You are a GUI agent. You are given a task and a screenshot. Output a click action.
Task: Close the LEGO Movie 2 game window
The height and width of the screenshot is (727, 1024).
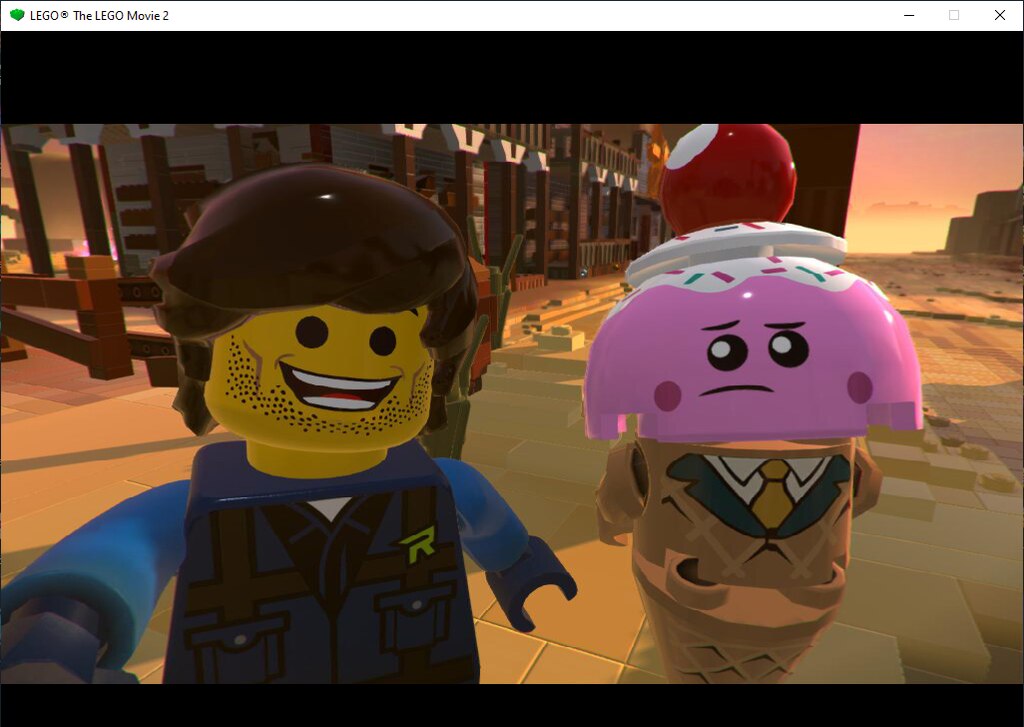pos(999,15)
